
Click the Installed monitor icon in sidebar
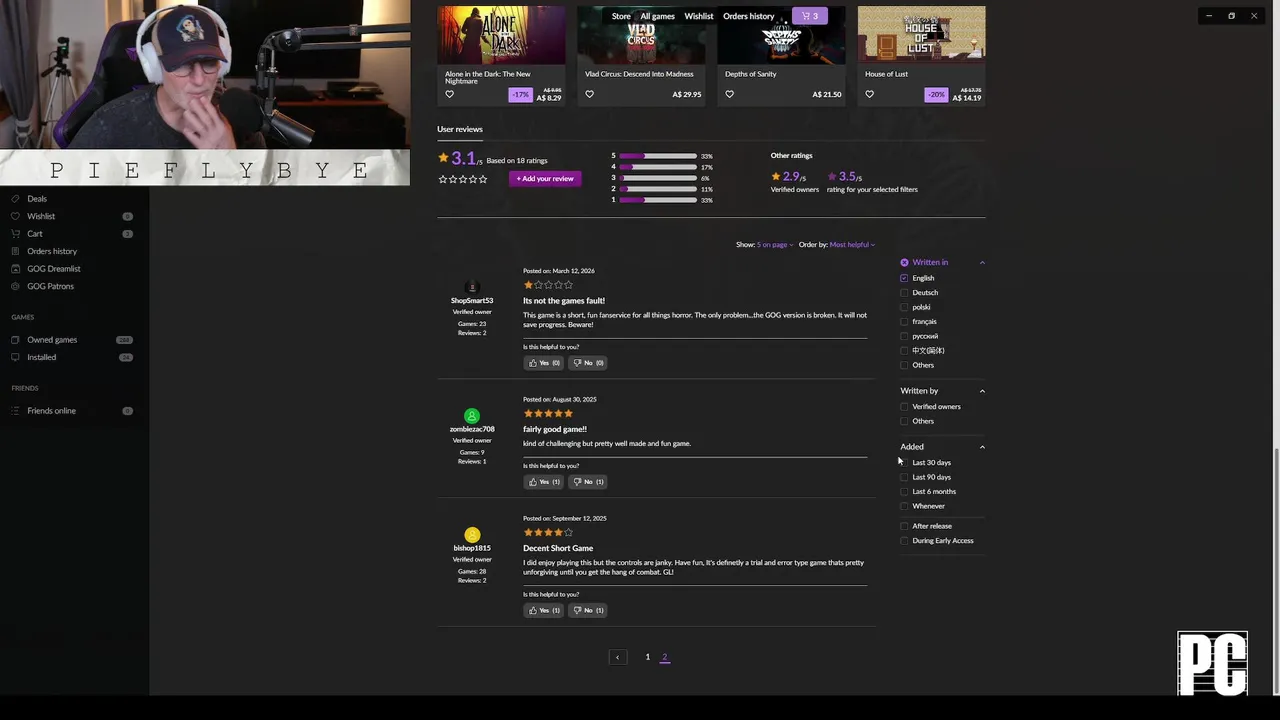point(15,357)
